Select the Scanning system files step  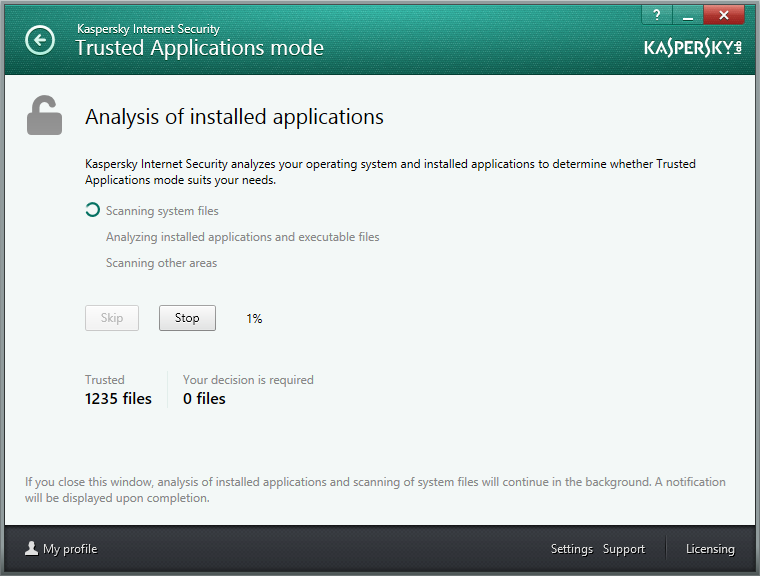(x=162, y=211)
